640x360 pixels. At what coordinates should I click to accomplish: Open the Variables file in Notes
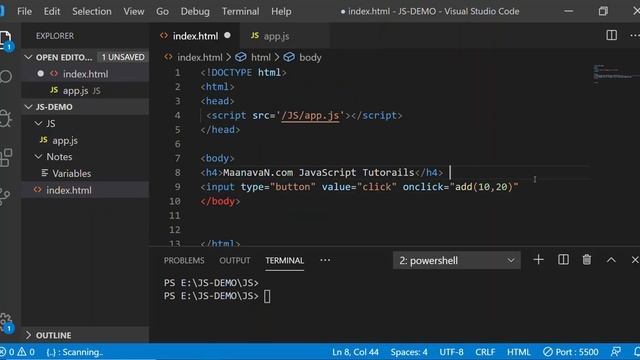tap(85, 173)
